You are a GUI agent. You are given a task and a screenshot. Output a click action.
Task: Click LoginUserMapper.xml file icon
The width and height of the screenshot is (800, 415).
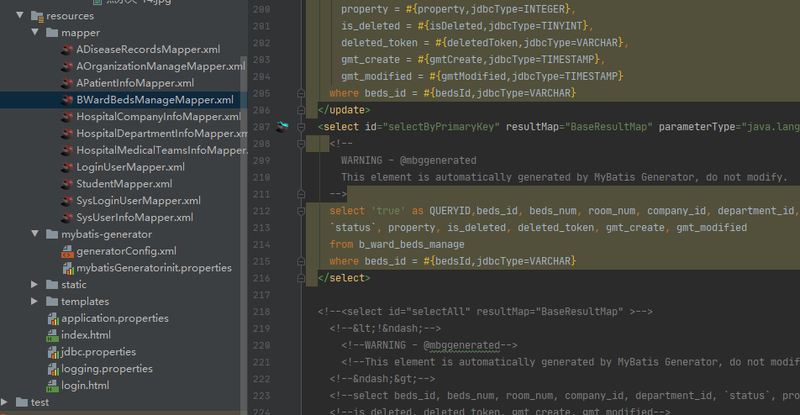pos(67,167)
